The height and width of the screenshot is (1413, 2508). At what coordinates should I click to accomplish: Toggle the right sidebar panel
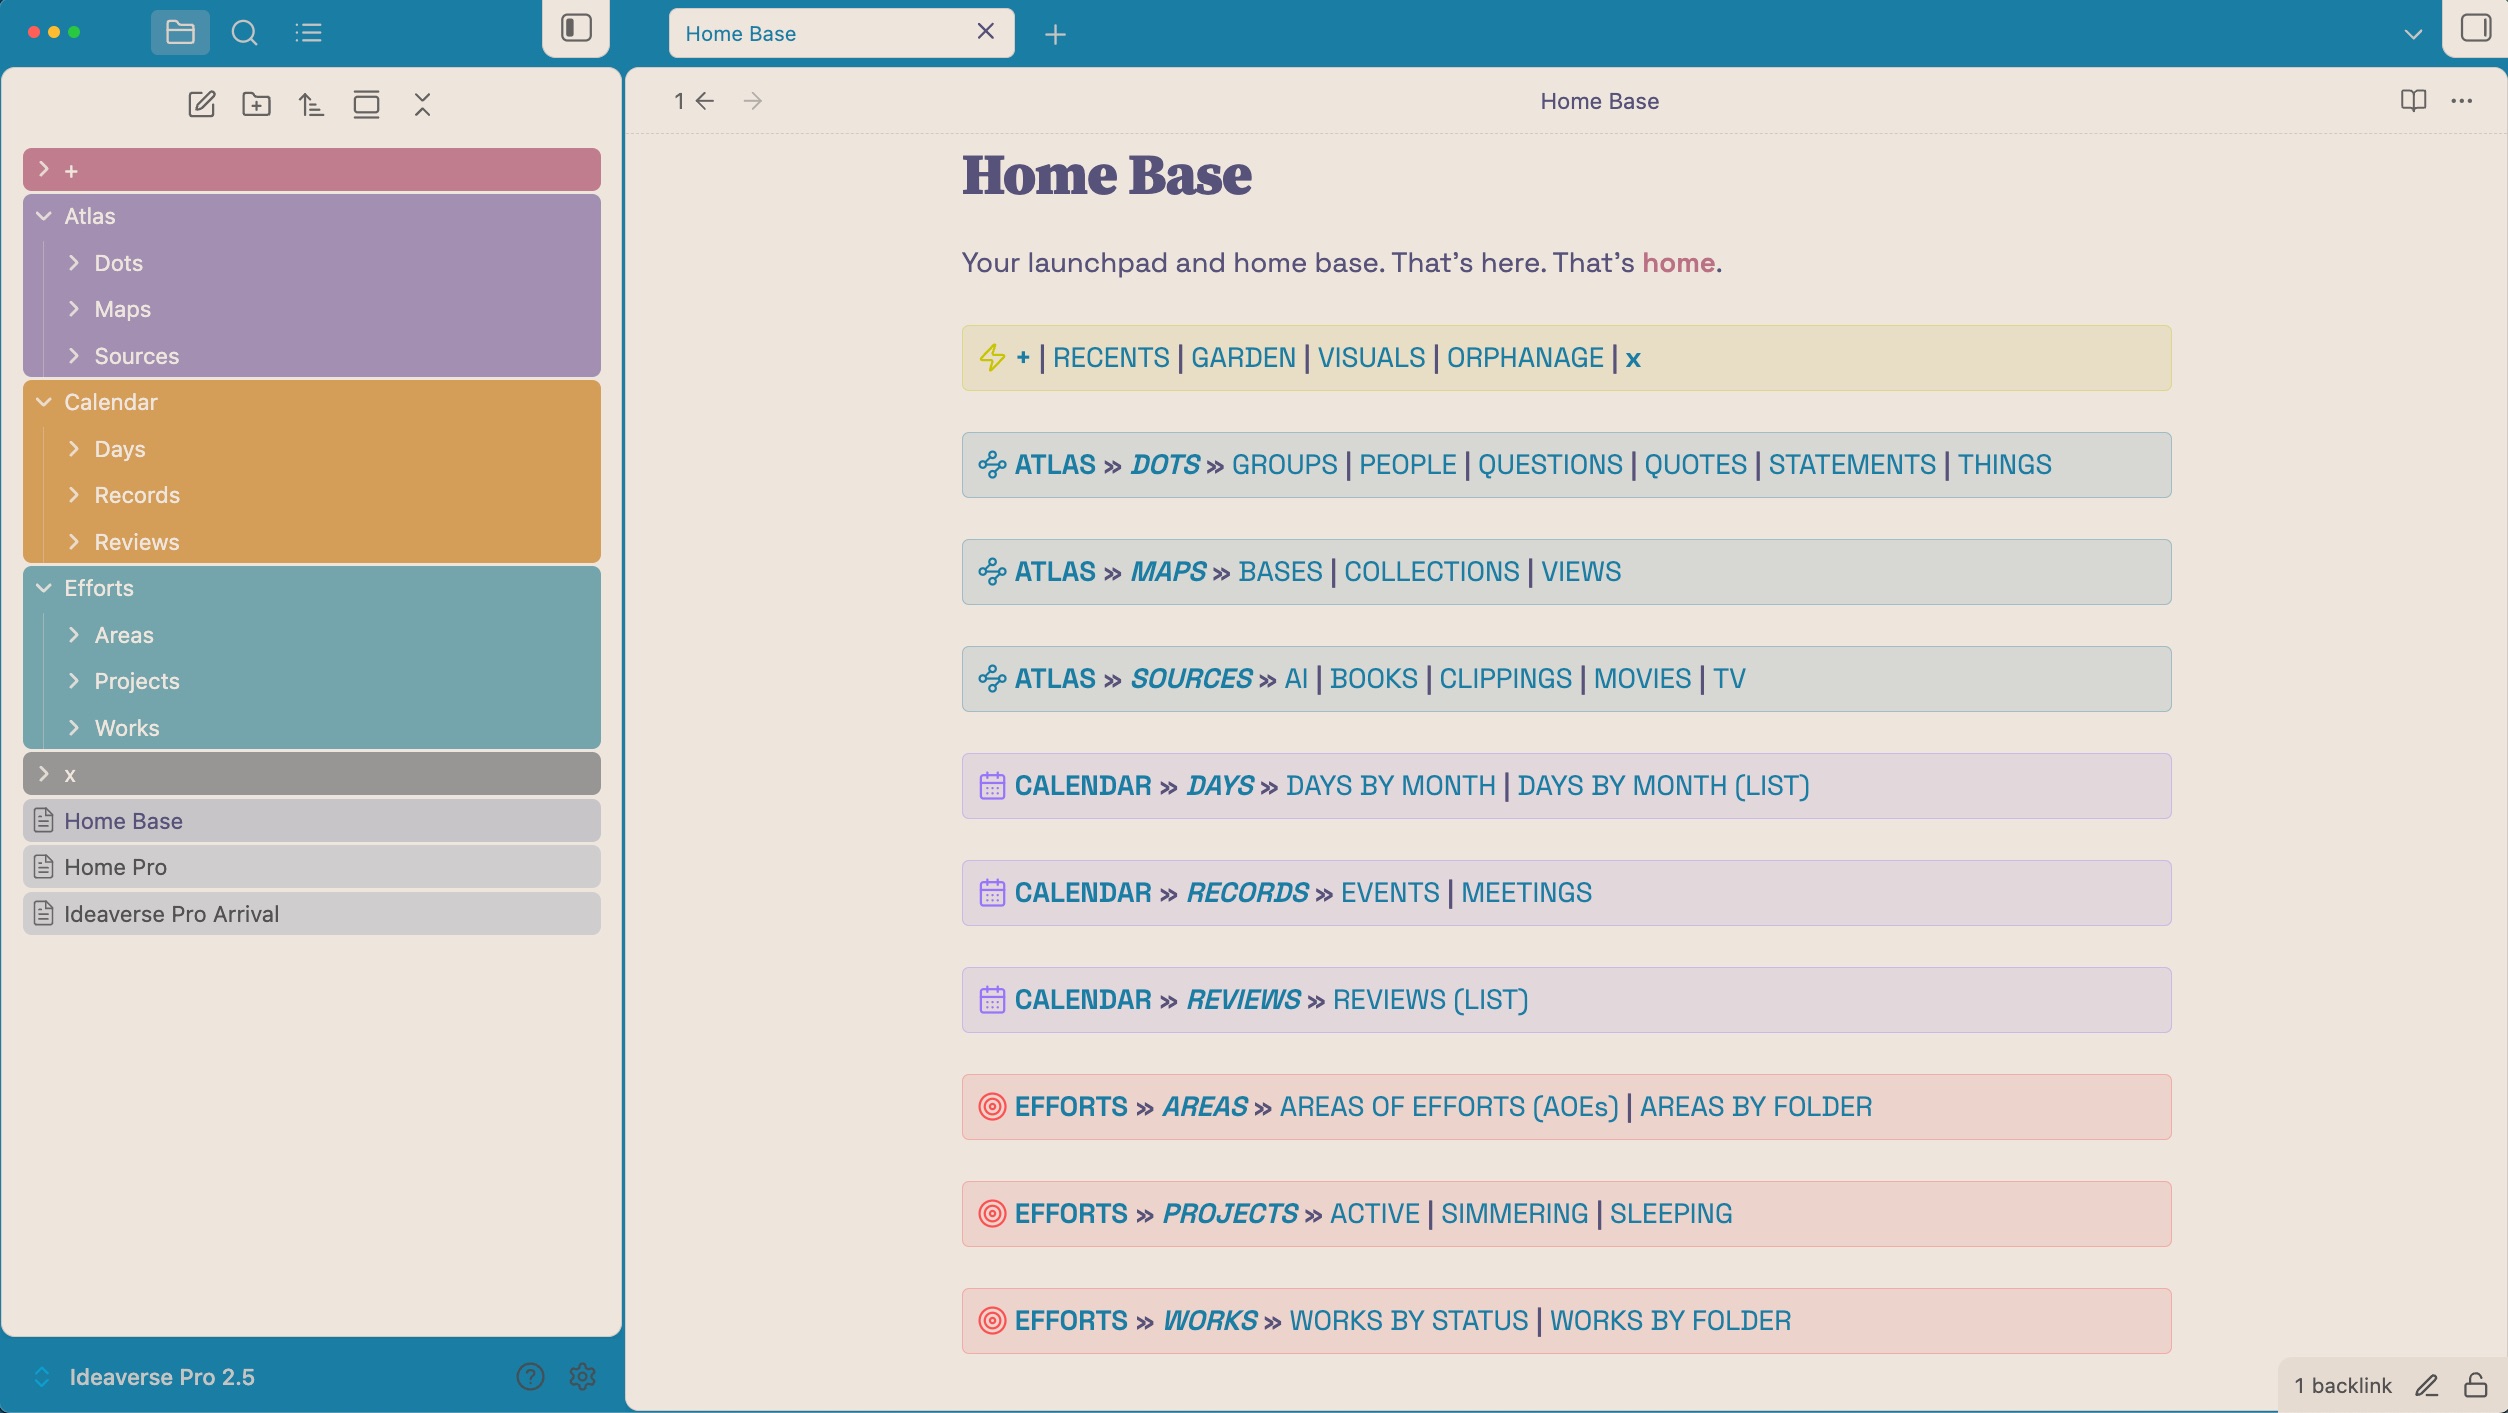(x=2475, y=28)
